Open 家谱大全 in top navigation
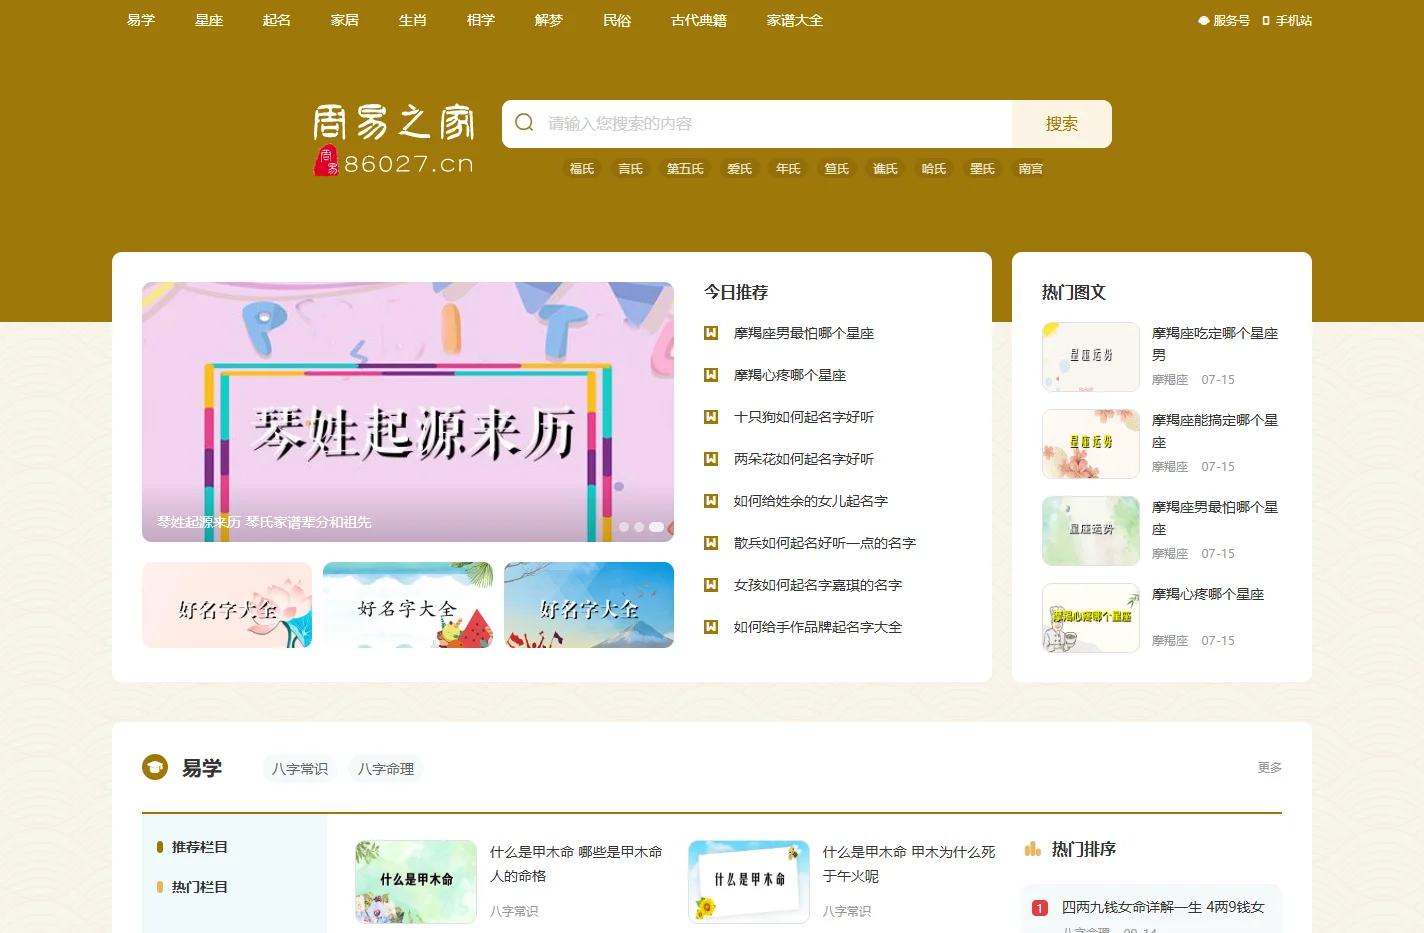 click(x=795, y=20)
